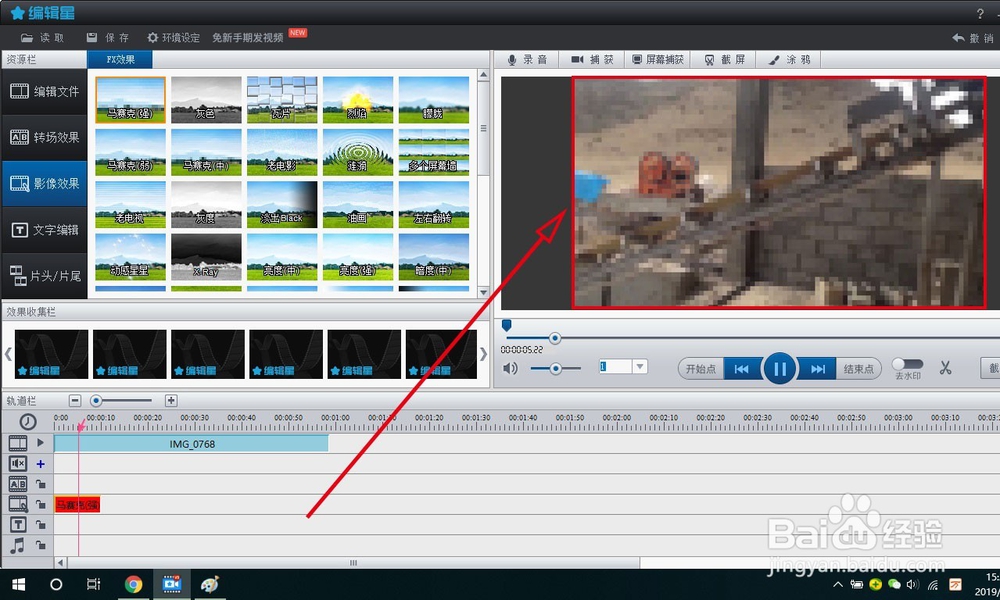Click effects list scroll up arrow

click(x=483, y=75)
